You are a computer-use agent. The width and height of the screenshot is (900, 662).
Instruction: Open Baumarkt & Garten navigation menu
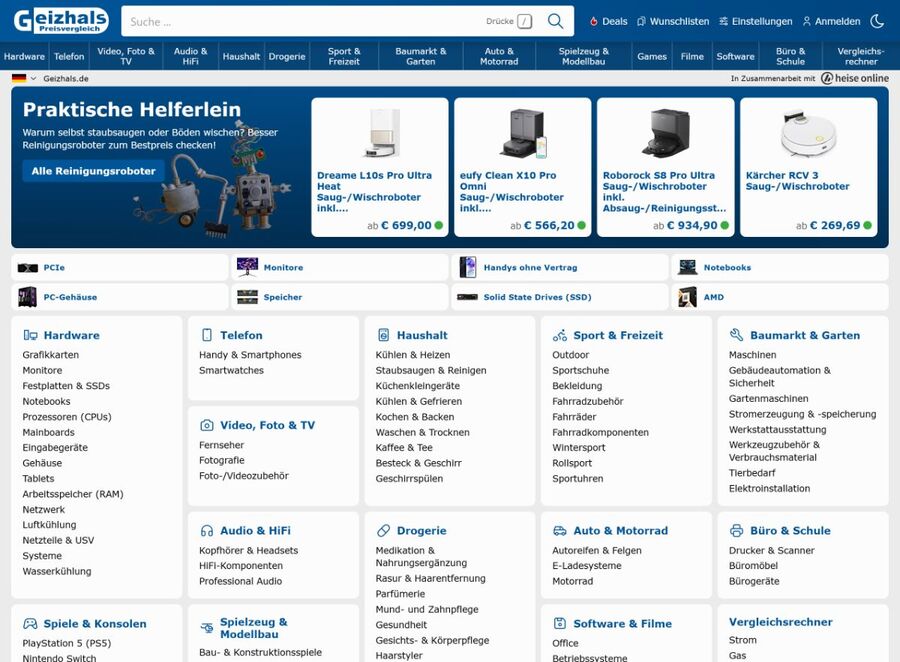coord(421,56)
